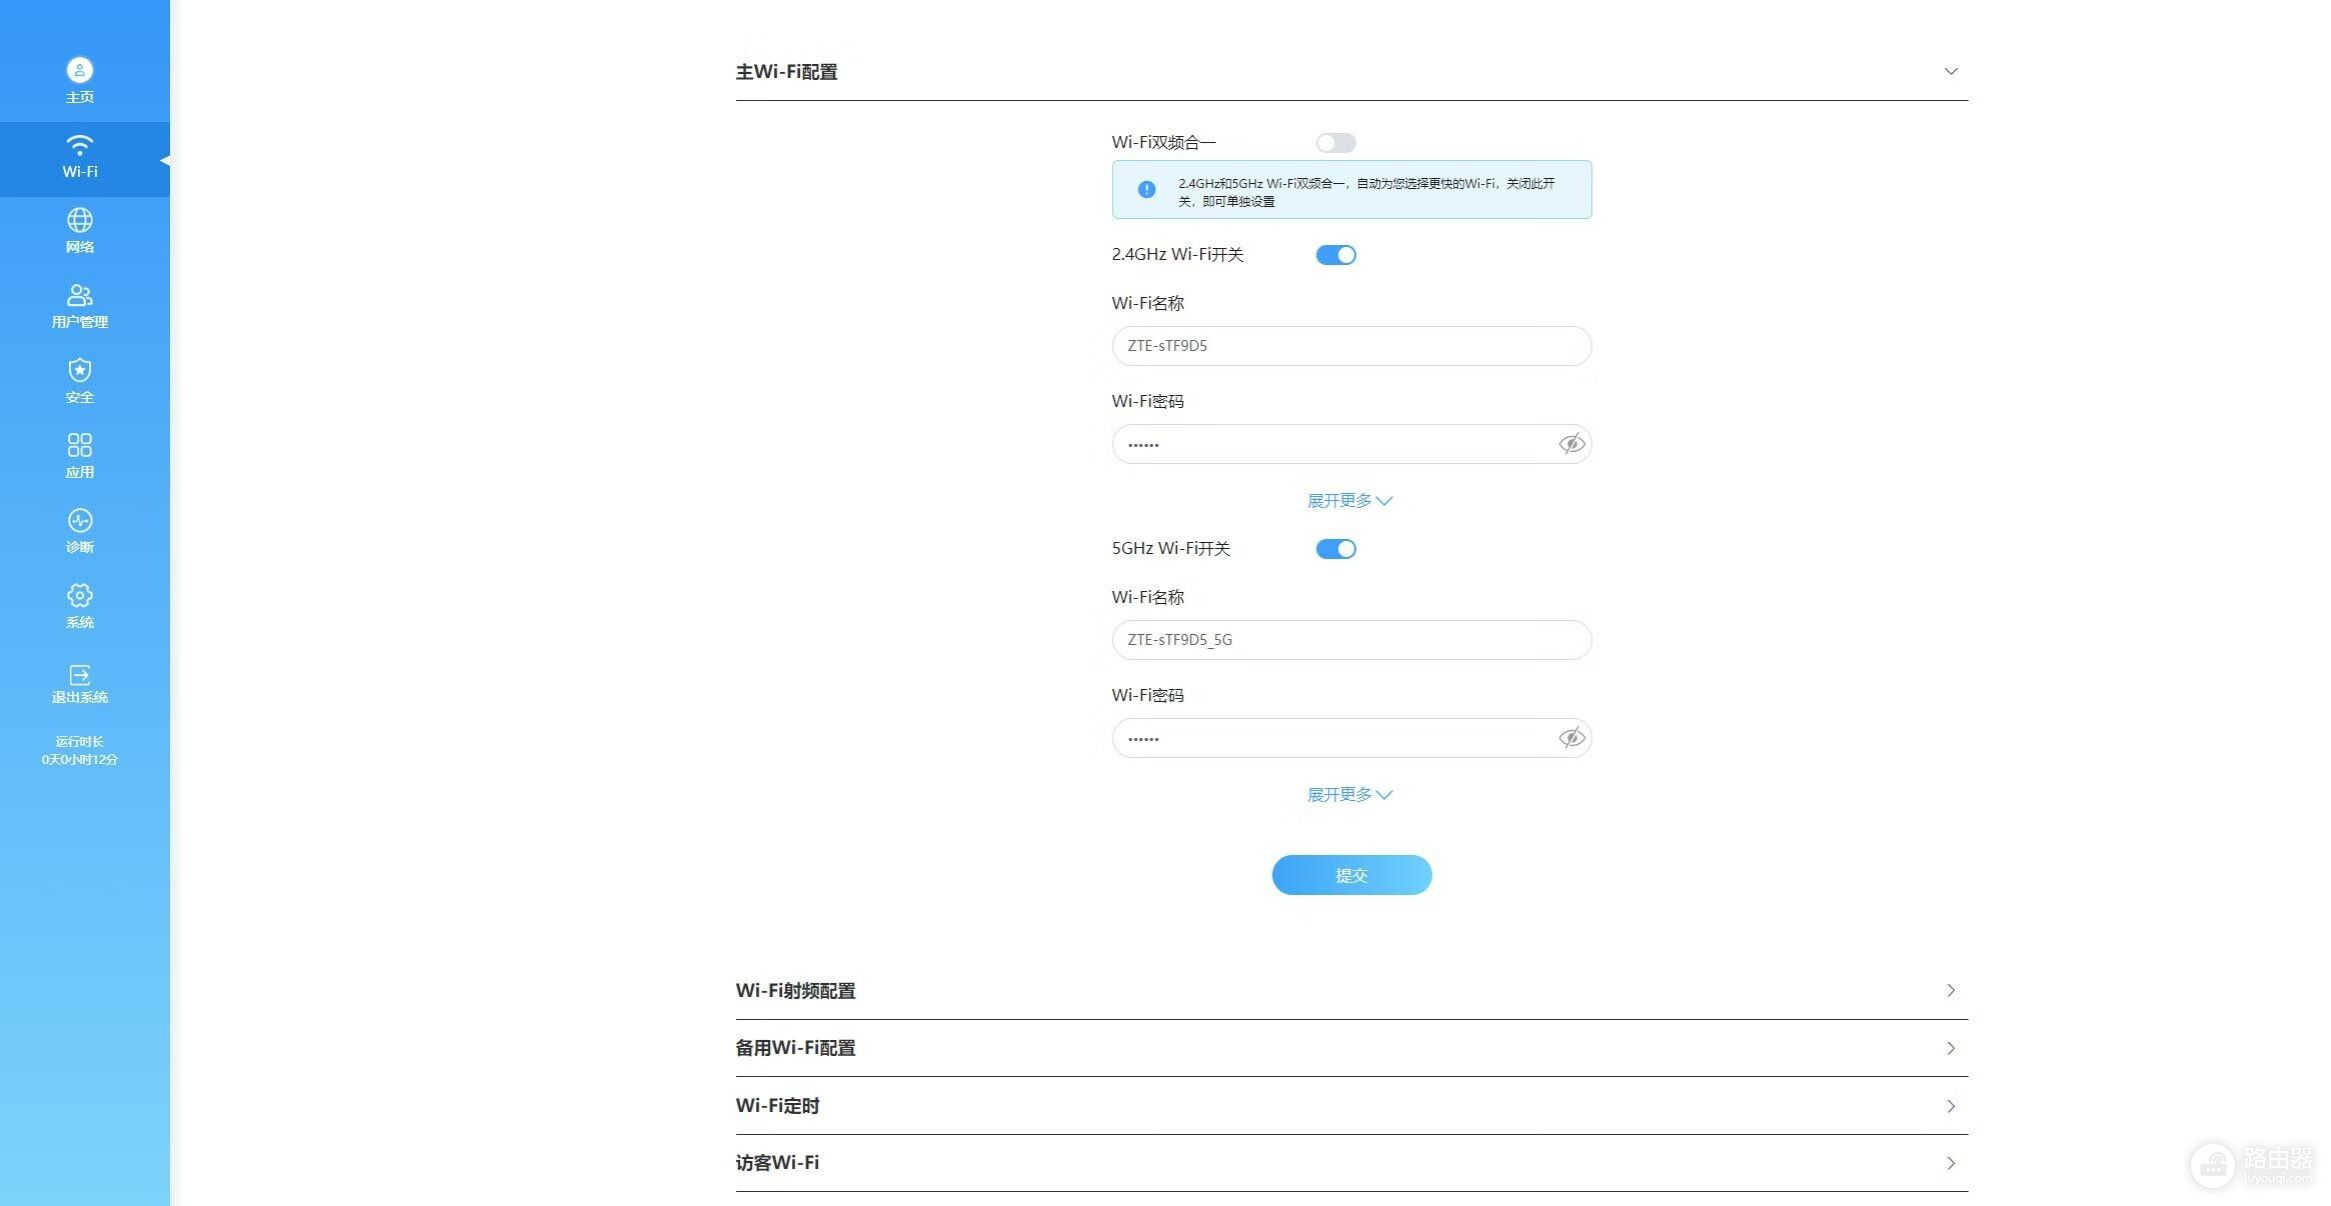This screenshot has height=1206, width=2331.
Task: Click the 访客Wi-Fi heading text
Action: 778,1163
